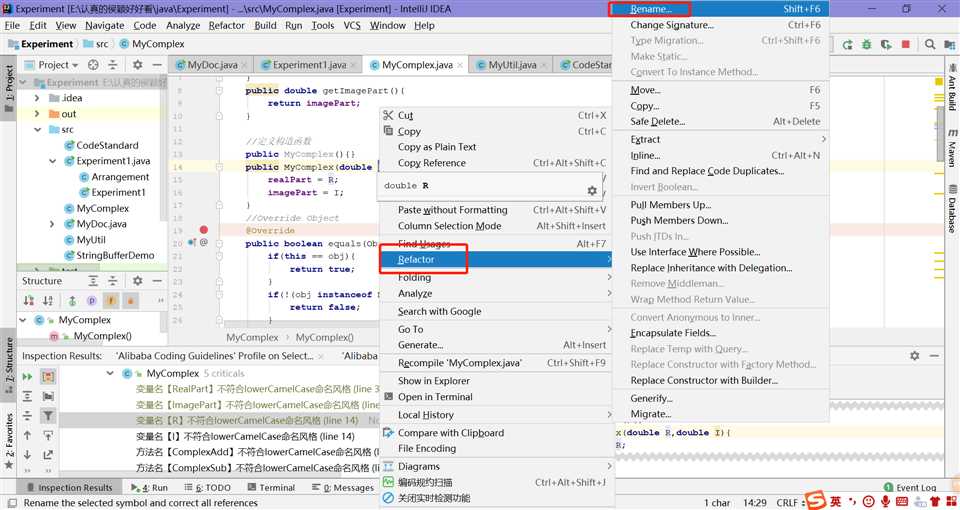Export inspection results icon
The width and height of the screenshot is (960, 510).
pos(48,455)
